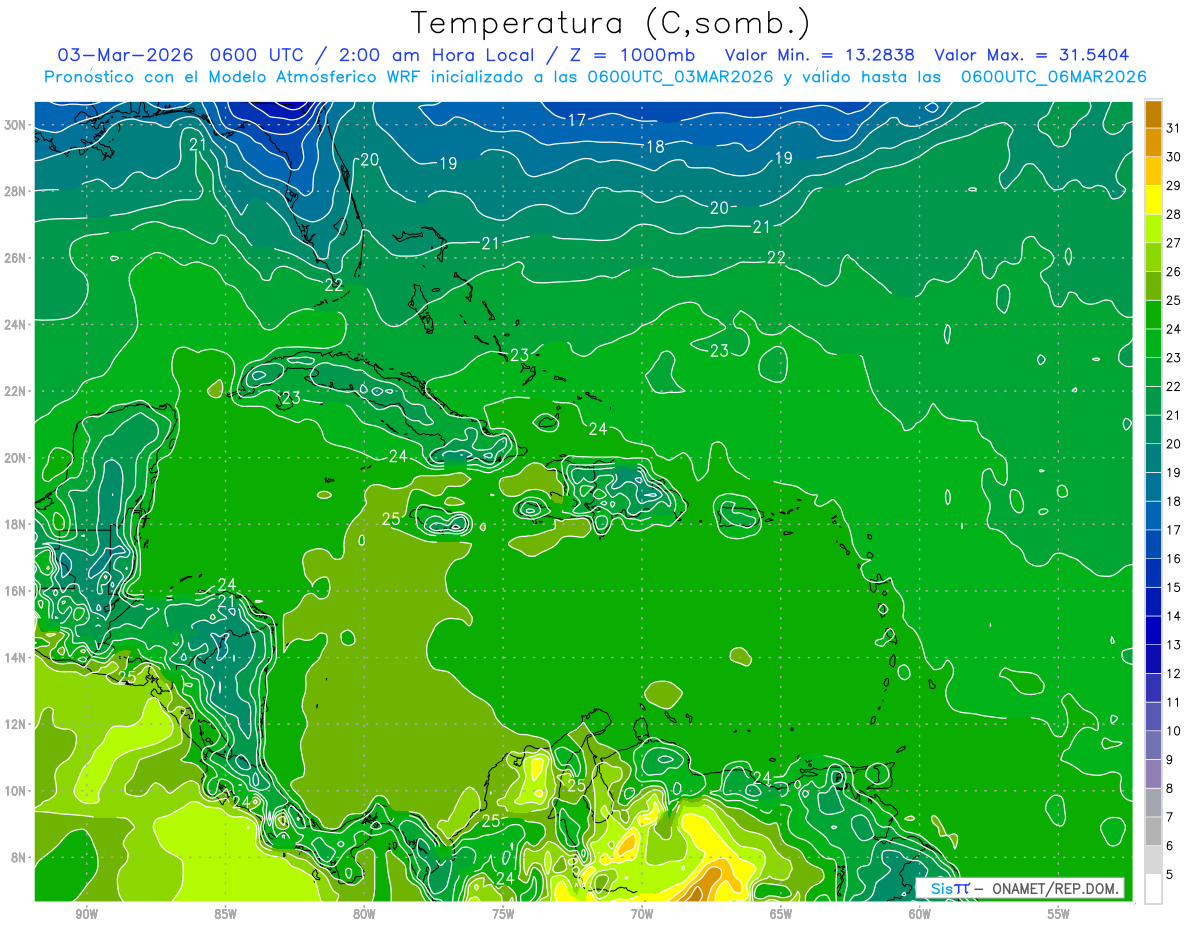Click the '85W' longitude axis label

pos(225,915)
